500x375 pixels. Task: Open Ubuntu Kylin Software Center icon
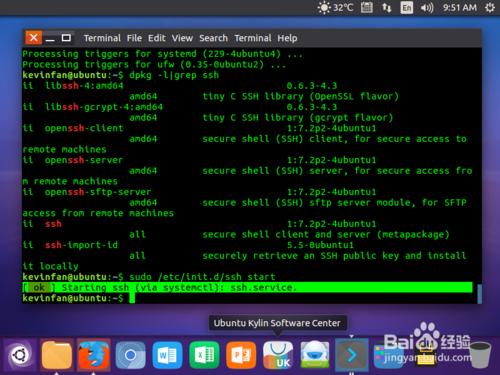278,355
